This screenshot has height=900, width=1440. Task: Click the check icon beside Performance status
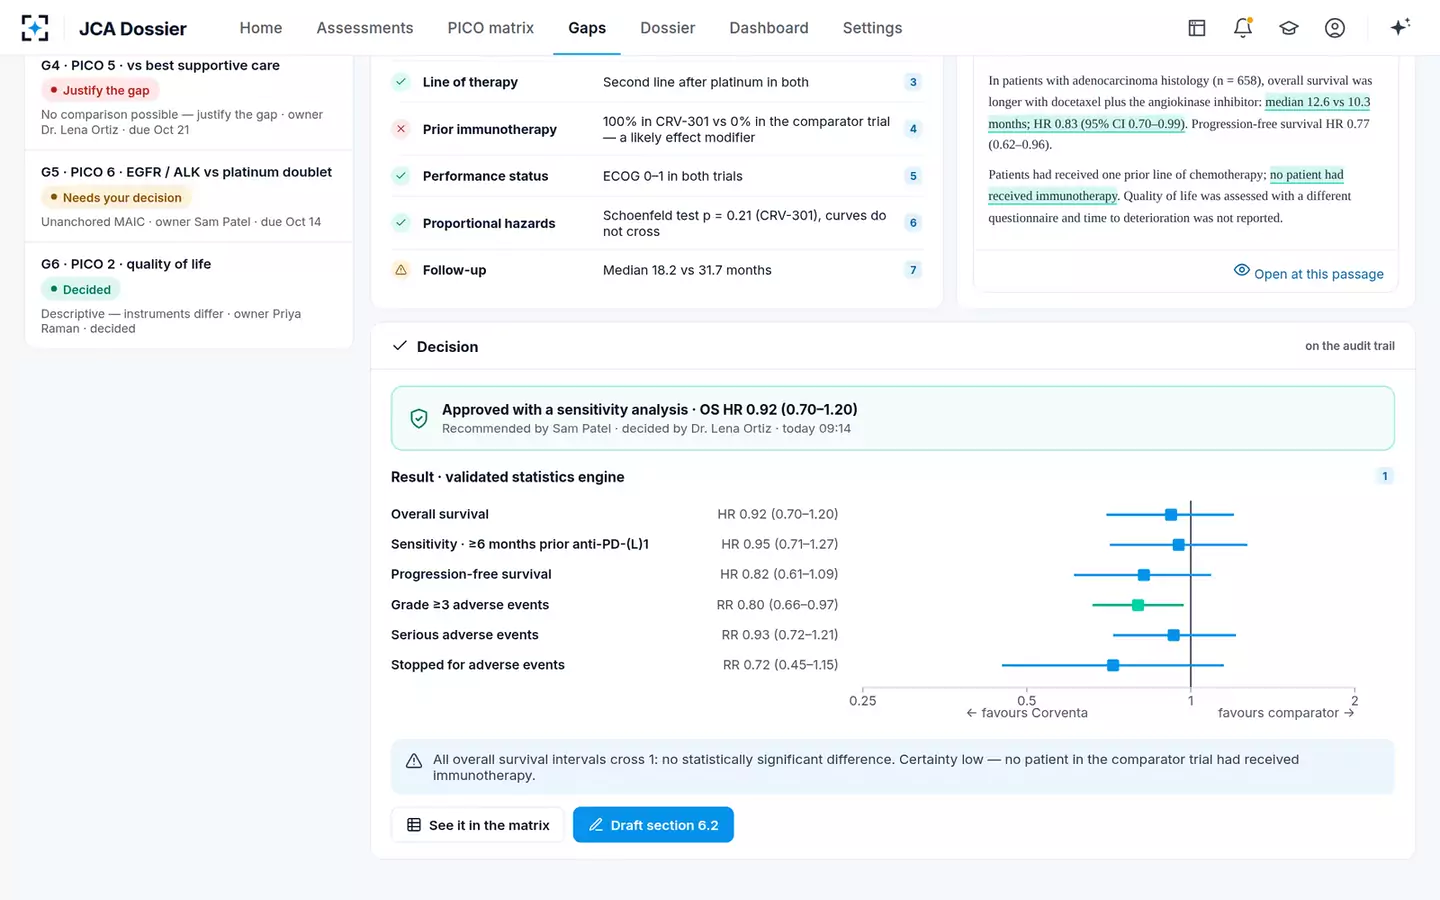point(401,176)
